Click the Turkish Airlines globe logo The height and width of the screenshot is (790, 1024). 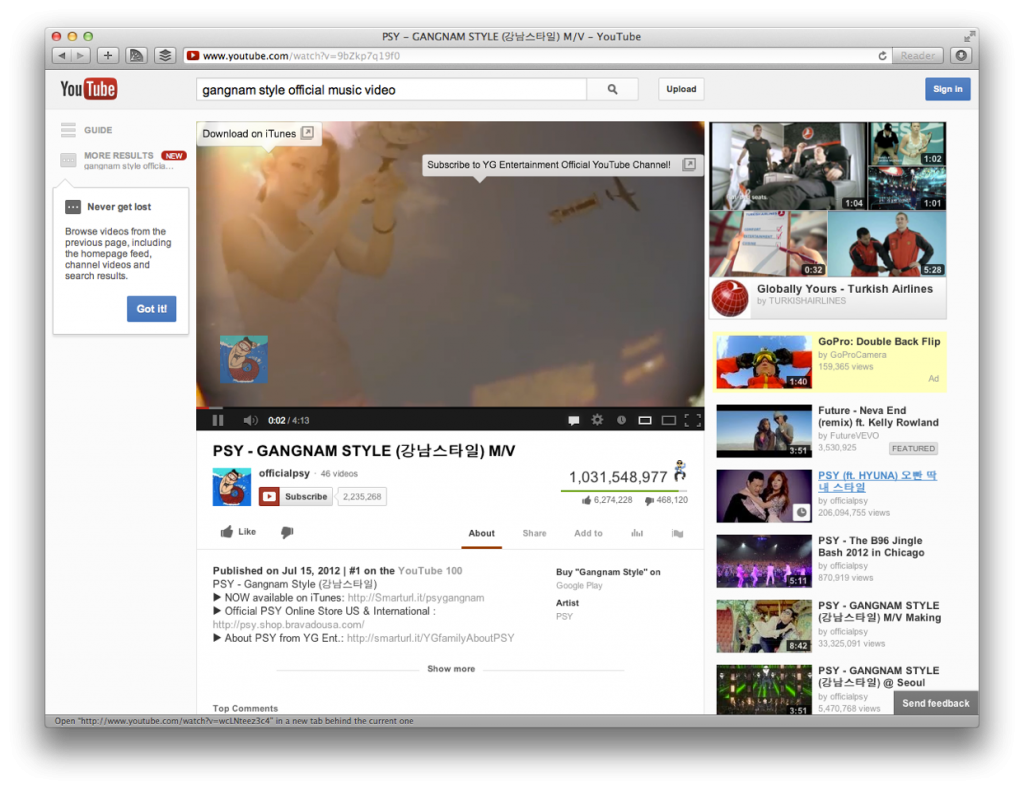click(730, 299)
